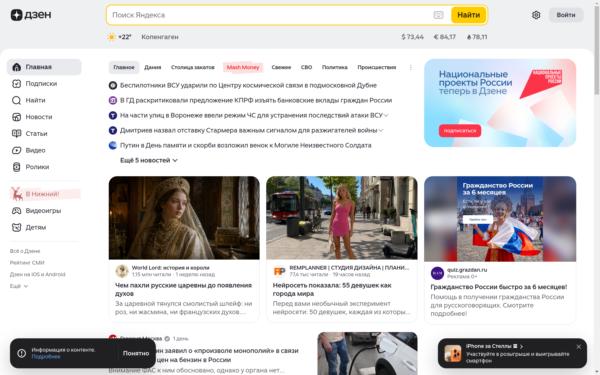The height and width of the screenshot is (375, 600).
Task: Click source icon of Воронеж ЧС news
Action: pos(113,115)
